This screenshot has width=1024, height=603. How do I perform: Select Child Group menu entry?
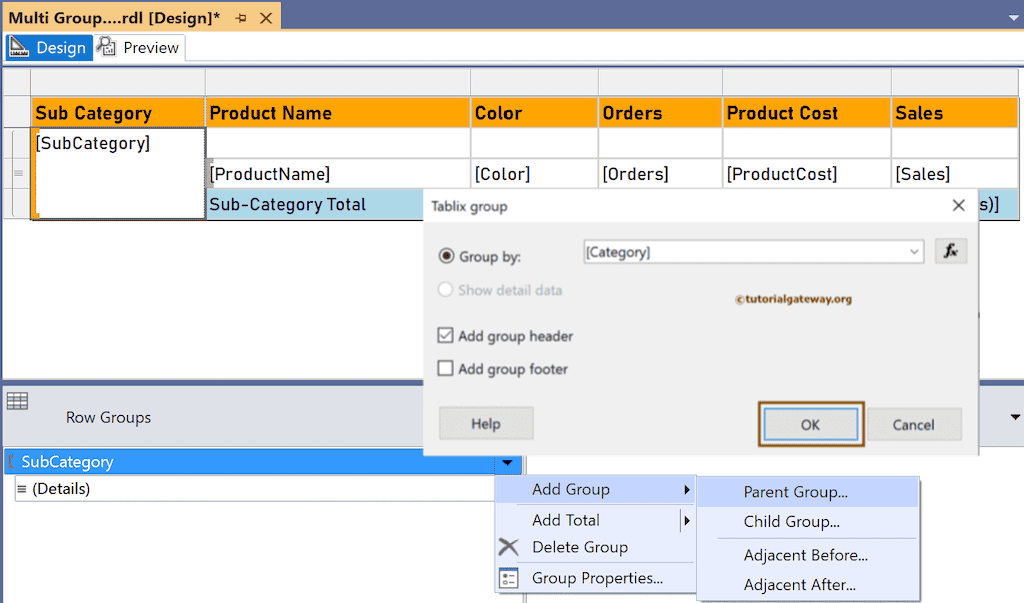click(x=791, y=522)
